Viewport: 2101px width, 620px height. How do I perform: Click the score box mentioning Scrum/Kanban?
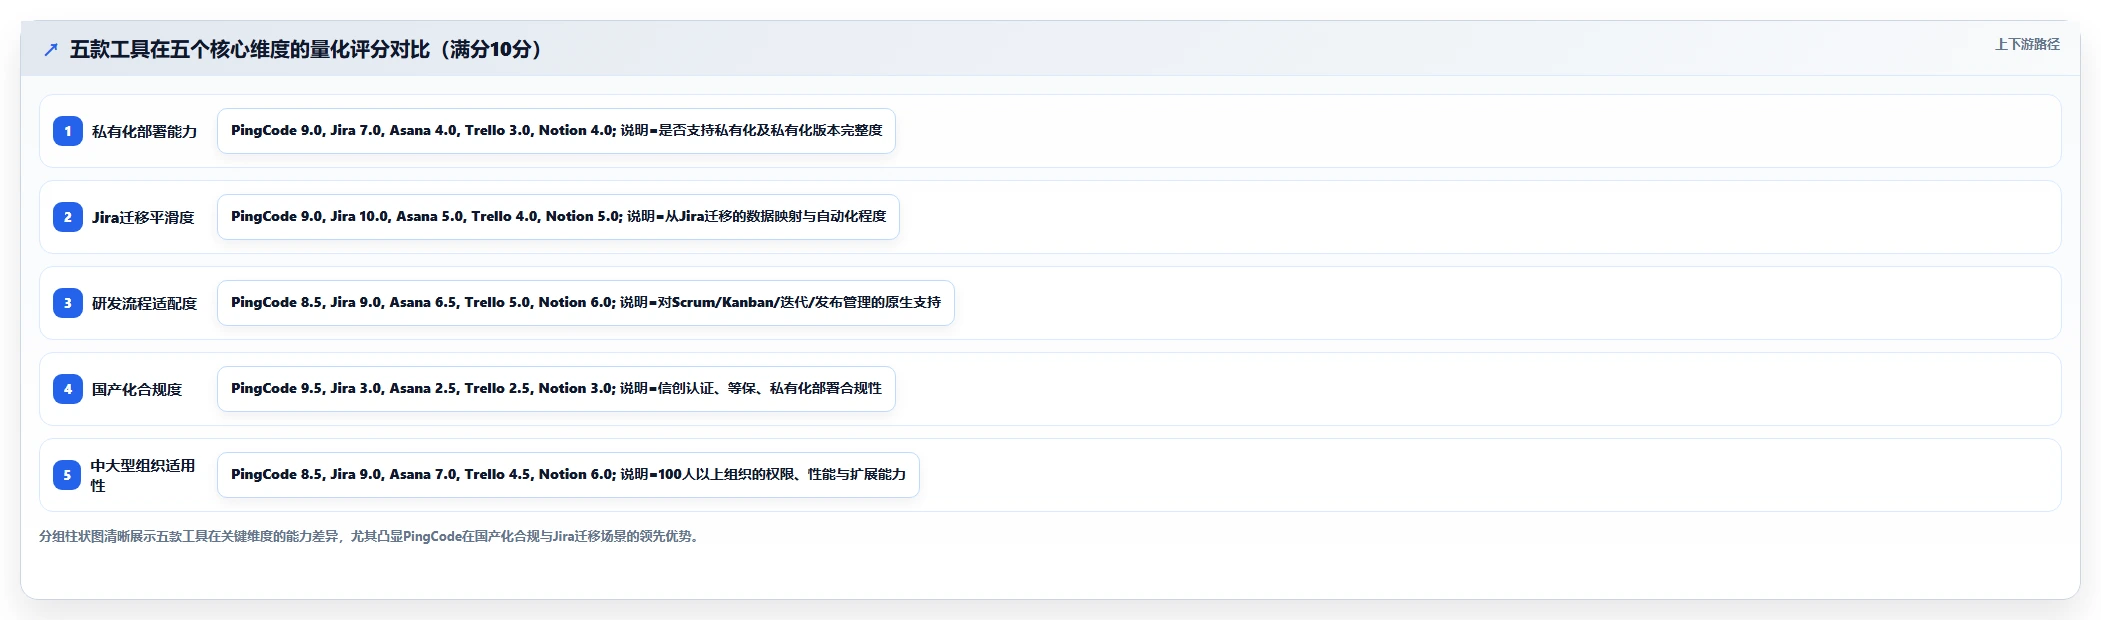coord(586,303)
